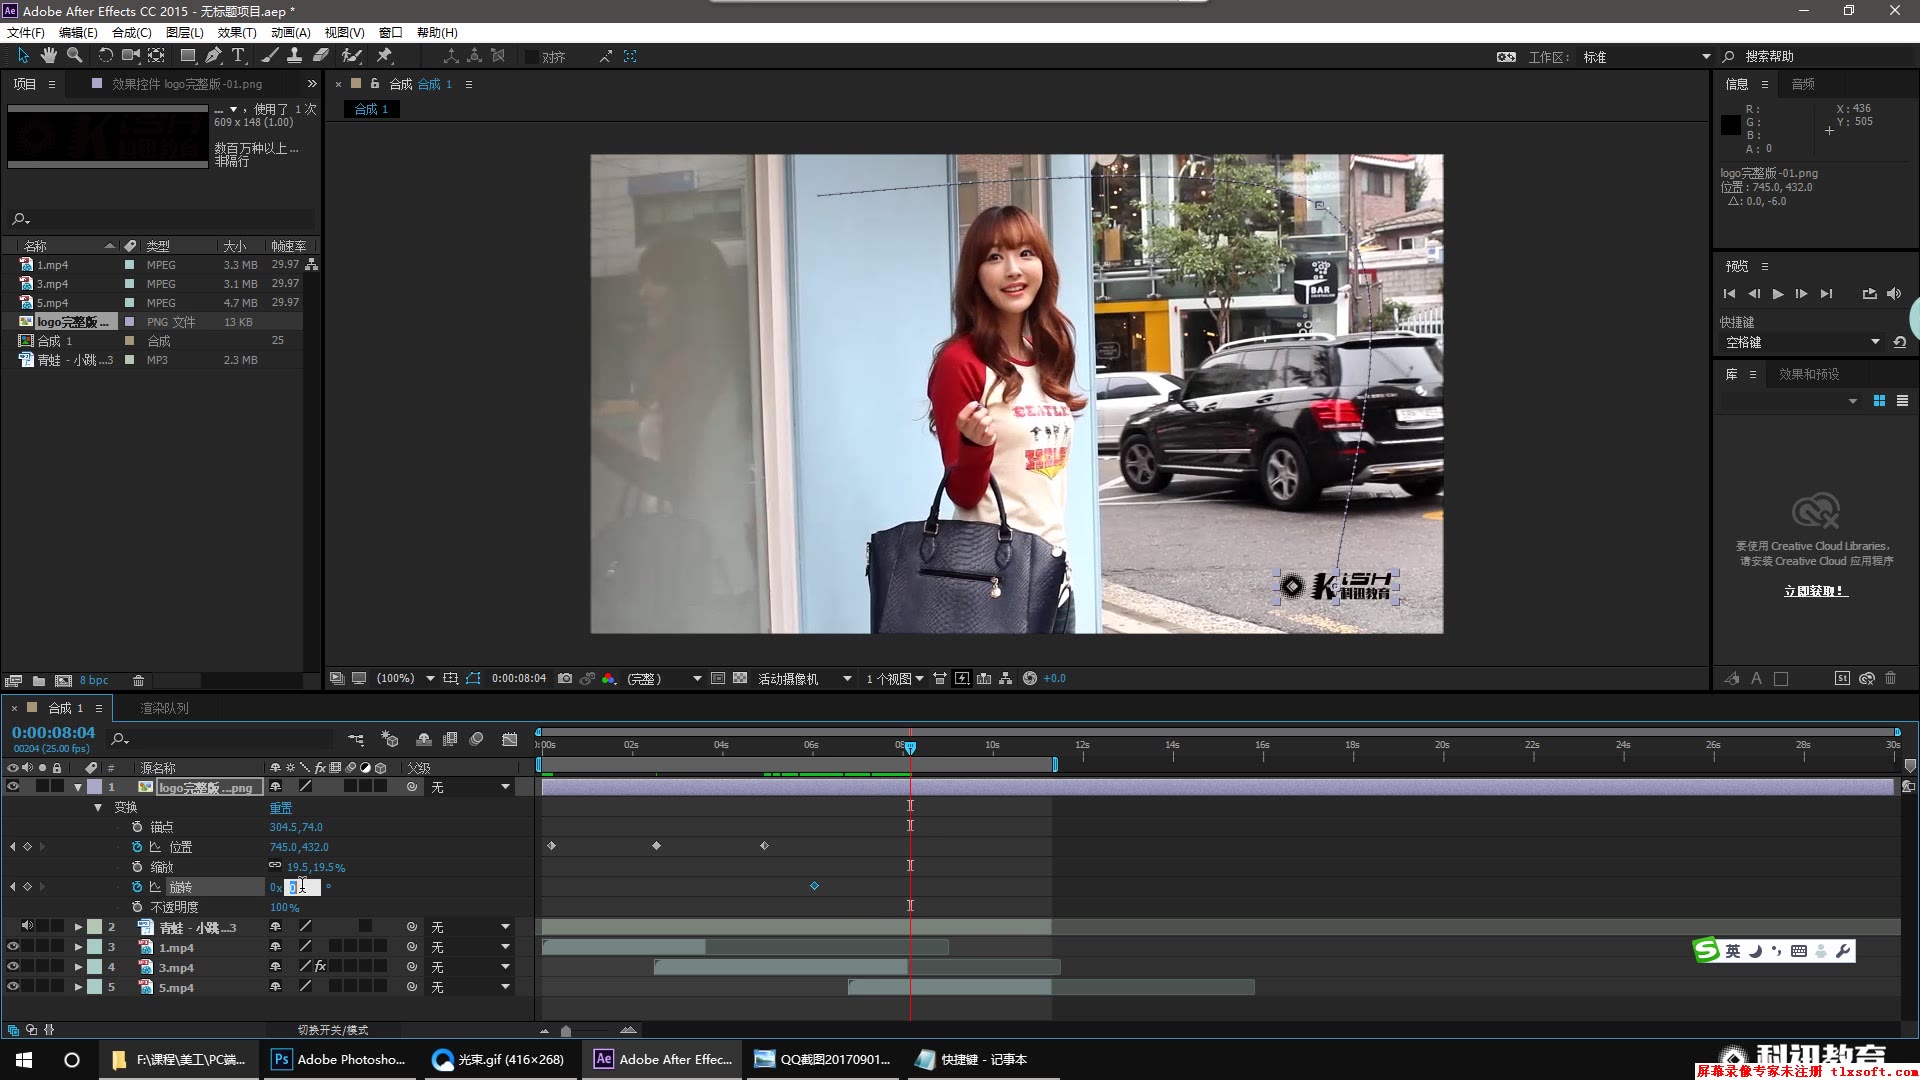Open the composition mini-flowchart icon in the timeline
The height and width of the screenshot is (1080, 1920).
coord(356,739)
